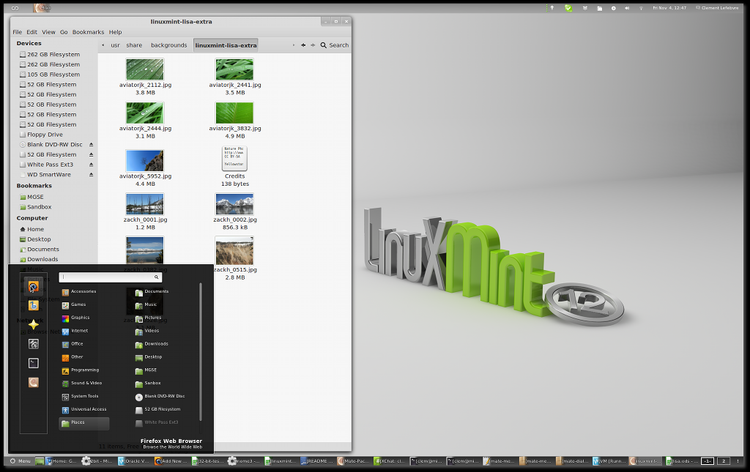Open System Tools menu category
The width and height of the screenshot is (750, 472).
85,396
